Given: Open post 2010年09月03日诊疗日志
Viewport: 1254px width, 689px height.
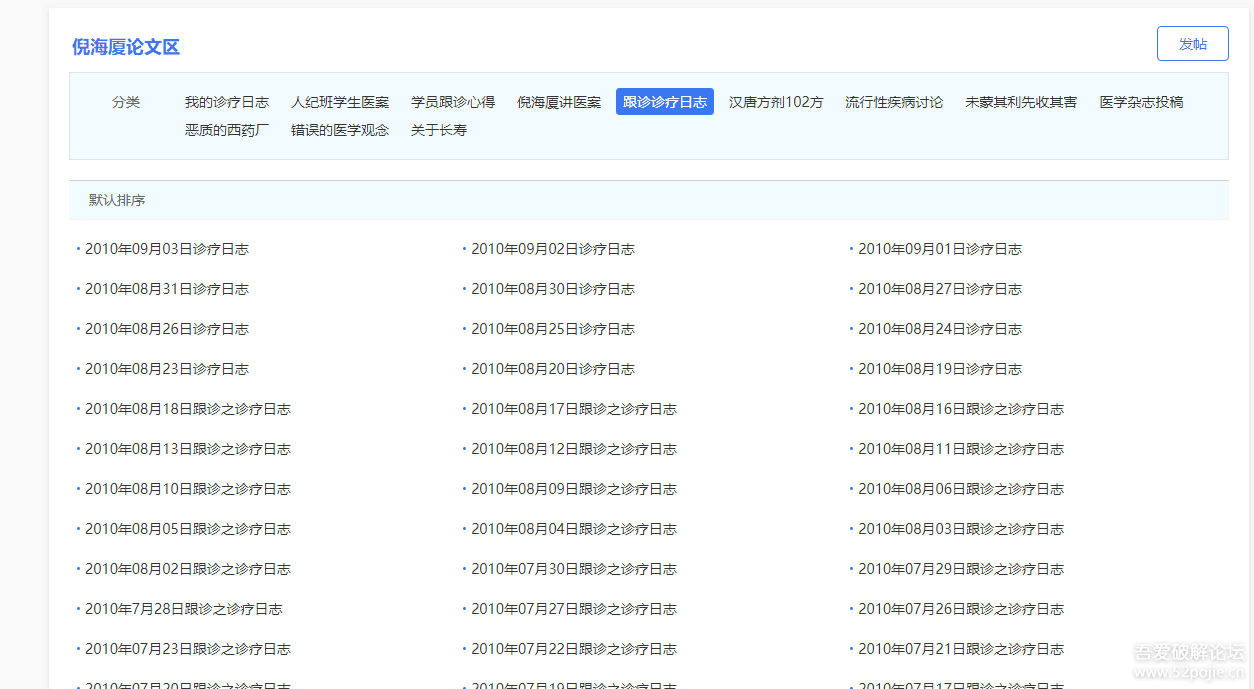Looking at the screenshot, I should [x=166, y=249].
